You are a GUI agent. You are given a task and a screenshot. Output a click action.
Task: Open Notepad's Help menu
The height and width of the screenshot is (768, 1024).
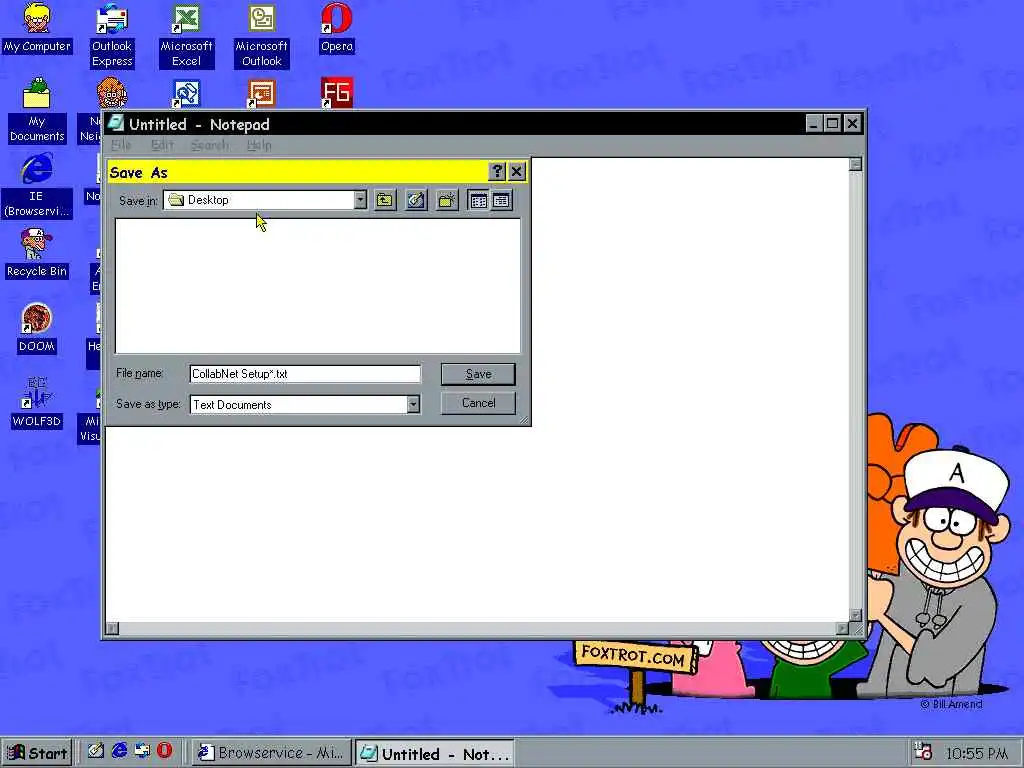click(x=259, y=145)
